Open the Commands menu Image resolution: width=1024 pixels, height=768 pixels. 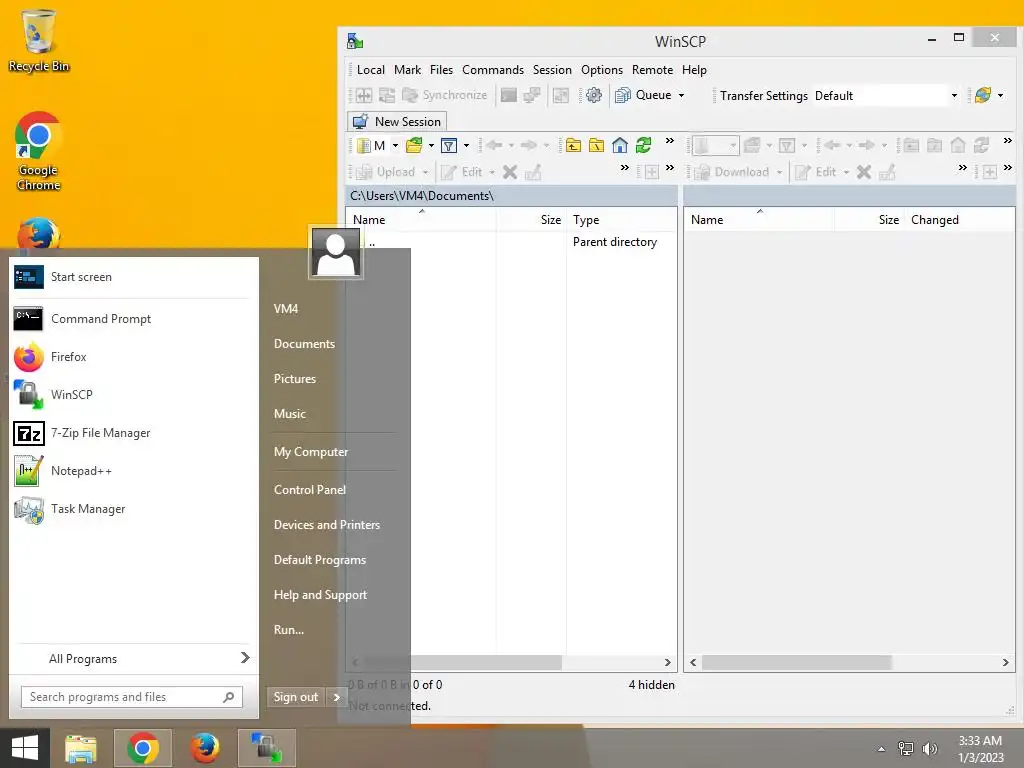pyautogui.click(x=493, y=70)
